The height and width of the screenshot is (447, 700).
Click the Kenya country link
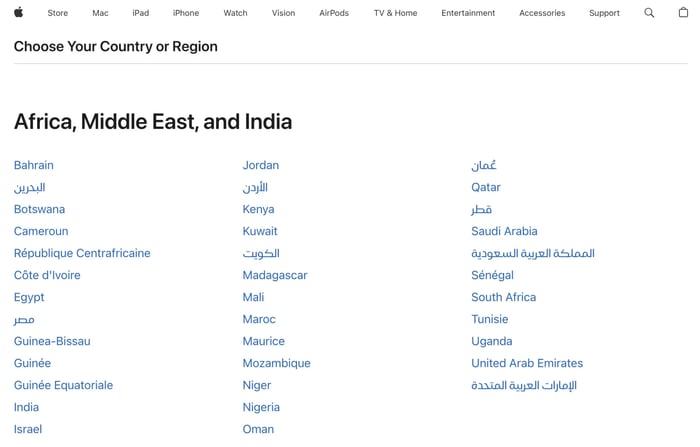[258, 209]
